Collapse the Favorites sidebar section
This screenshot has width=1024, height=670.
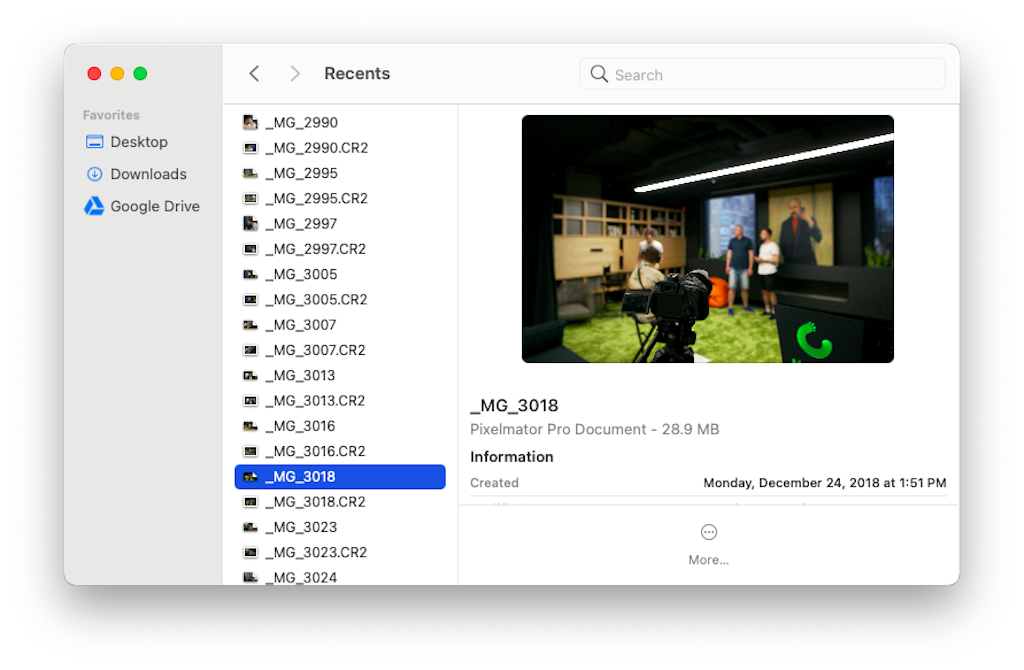[111, 115]
